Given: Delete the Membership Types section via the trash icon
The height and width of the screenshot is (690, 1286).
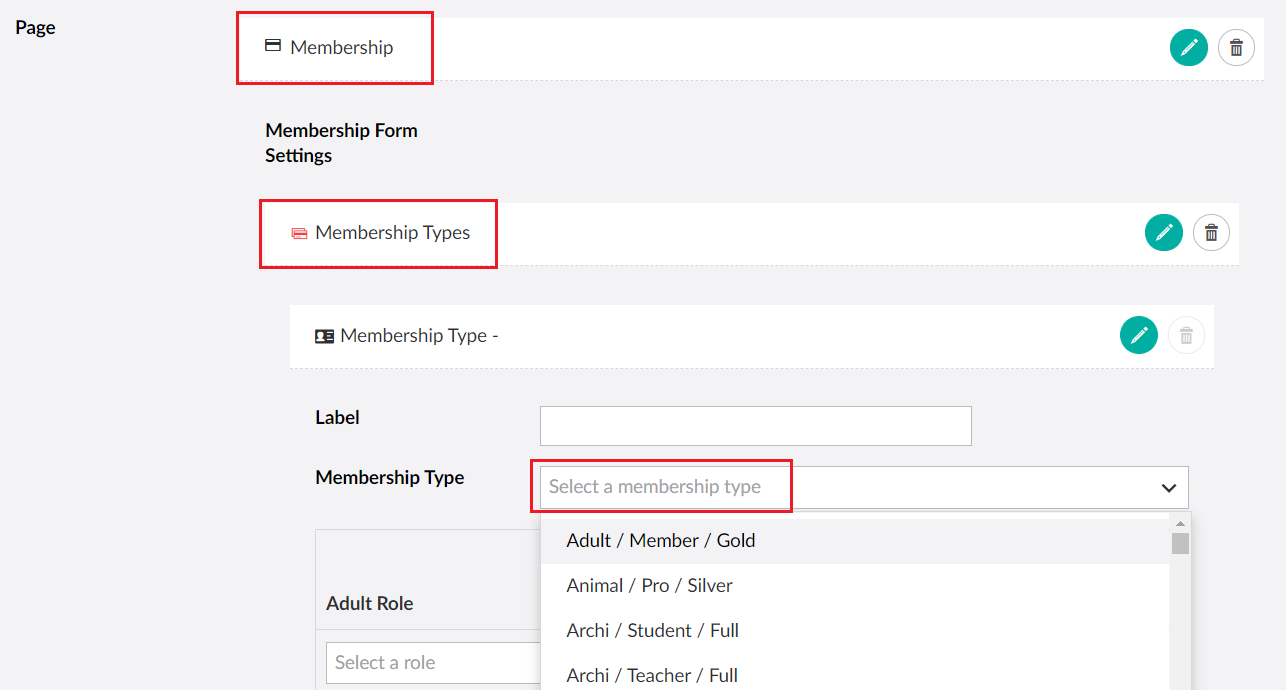Looking at the screenshot, I should click(x=1211, y=232).
